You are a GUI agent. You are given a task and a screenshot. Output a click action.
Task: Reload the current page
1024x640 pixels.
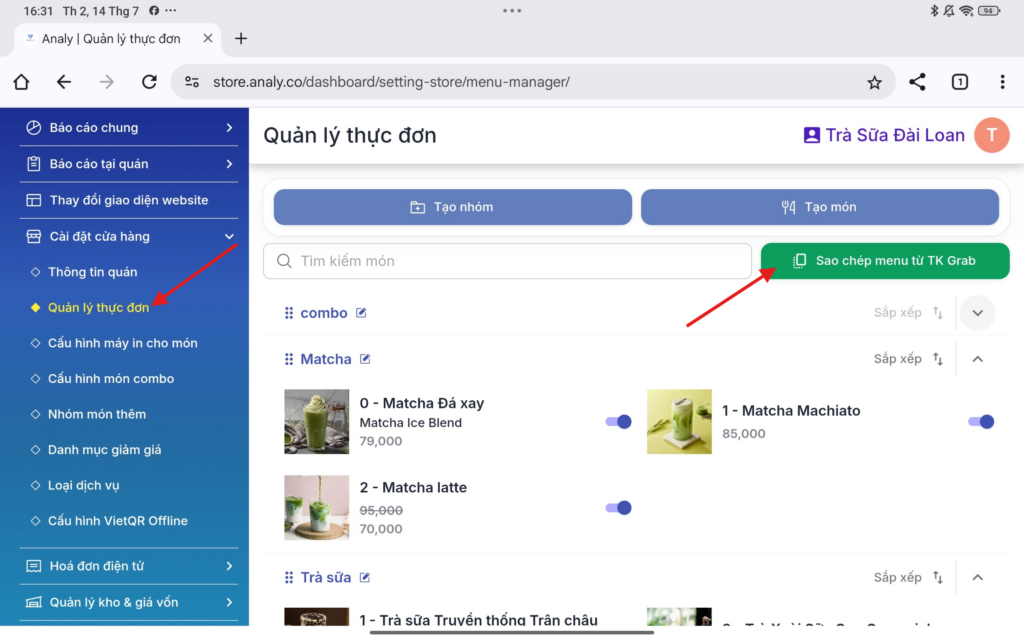click(150, 82)
